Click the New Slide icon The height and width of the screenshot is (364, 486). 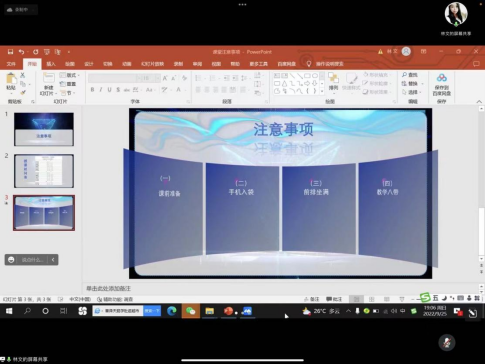point(49,79)
